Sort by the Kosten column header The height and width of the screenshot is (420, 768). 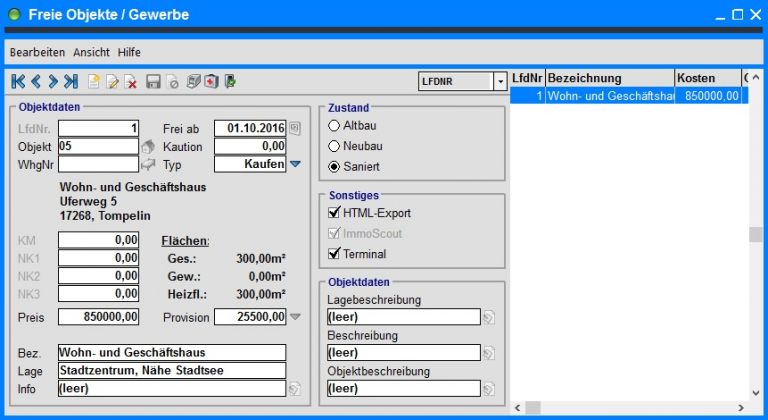click(708, 78)
